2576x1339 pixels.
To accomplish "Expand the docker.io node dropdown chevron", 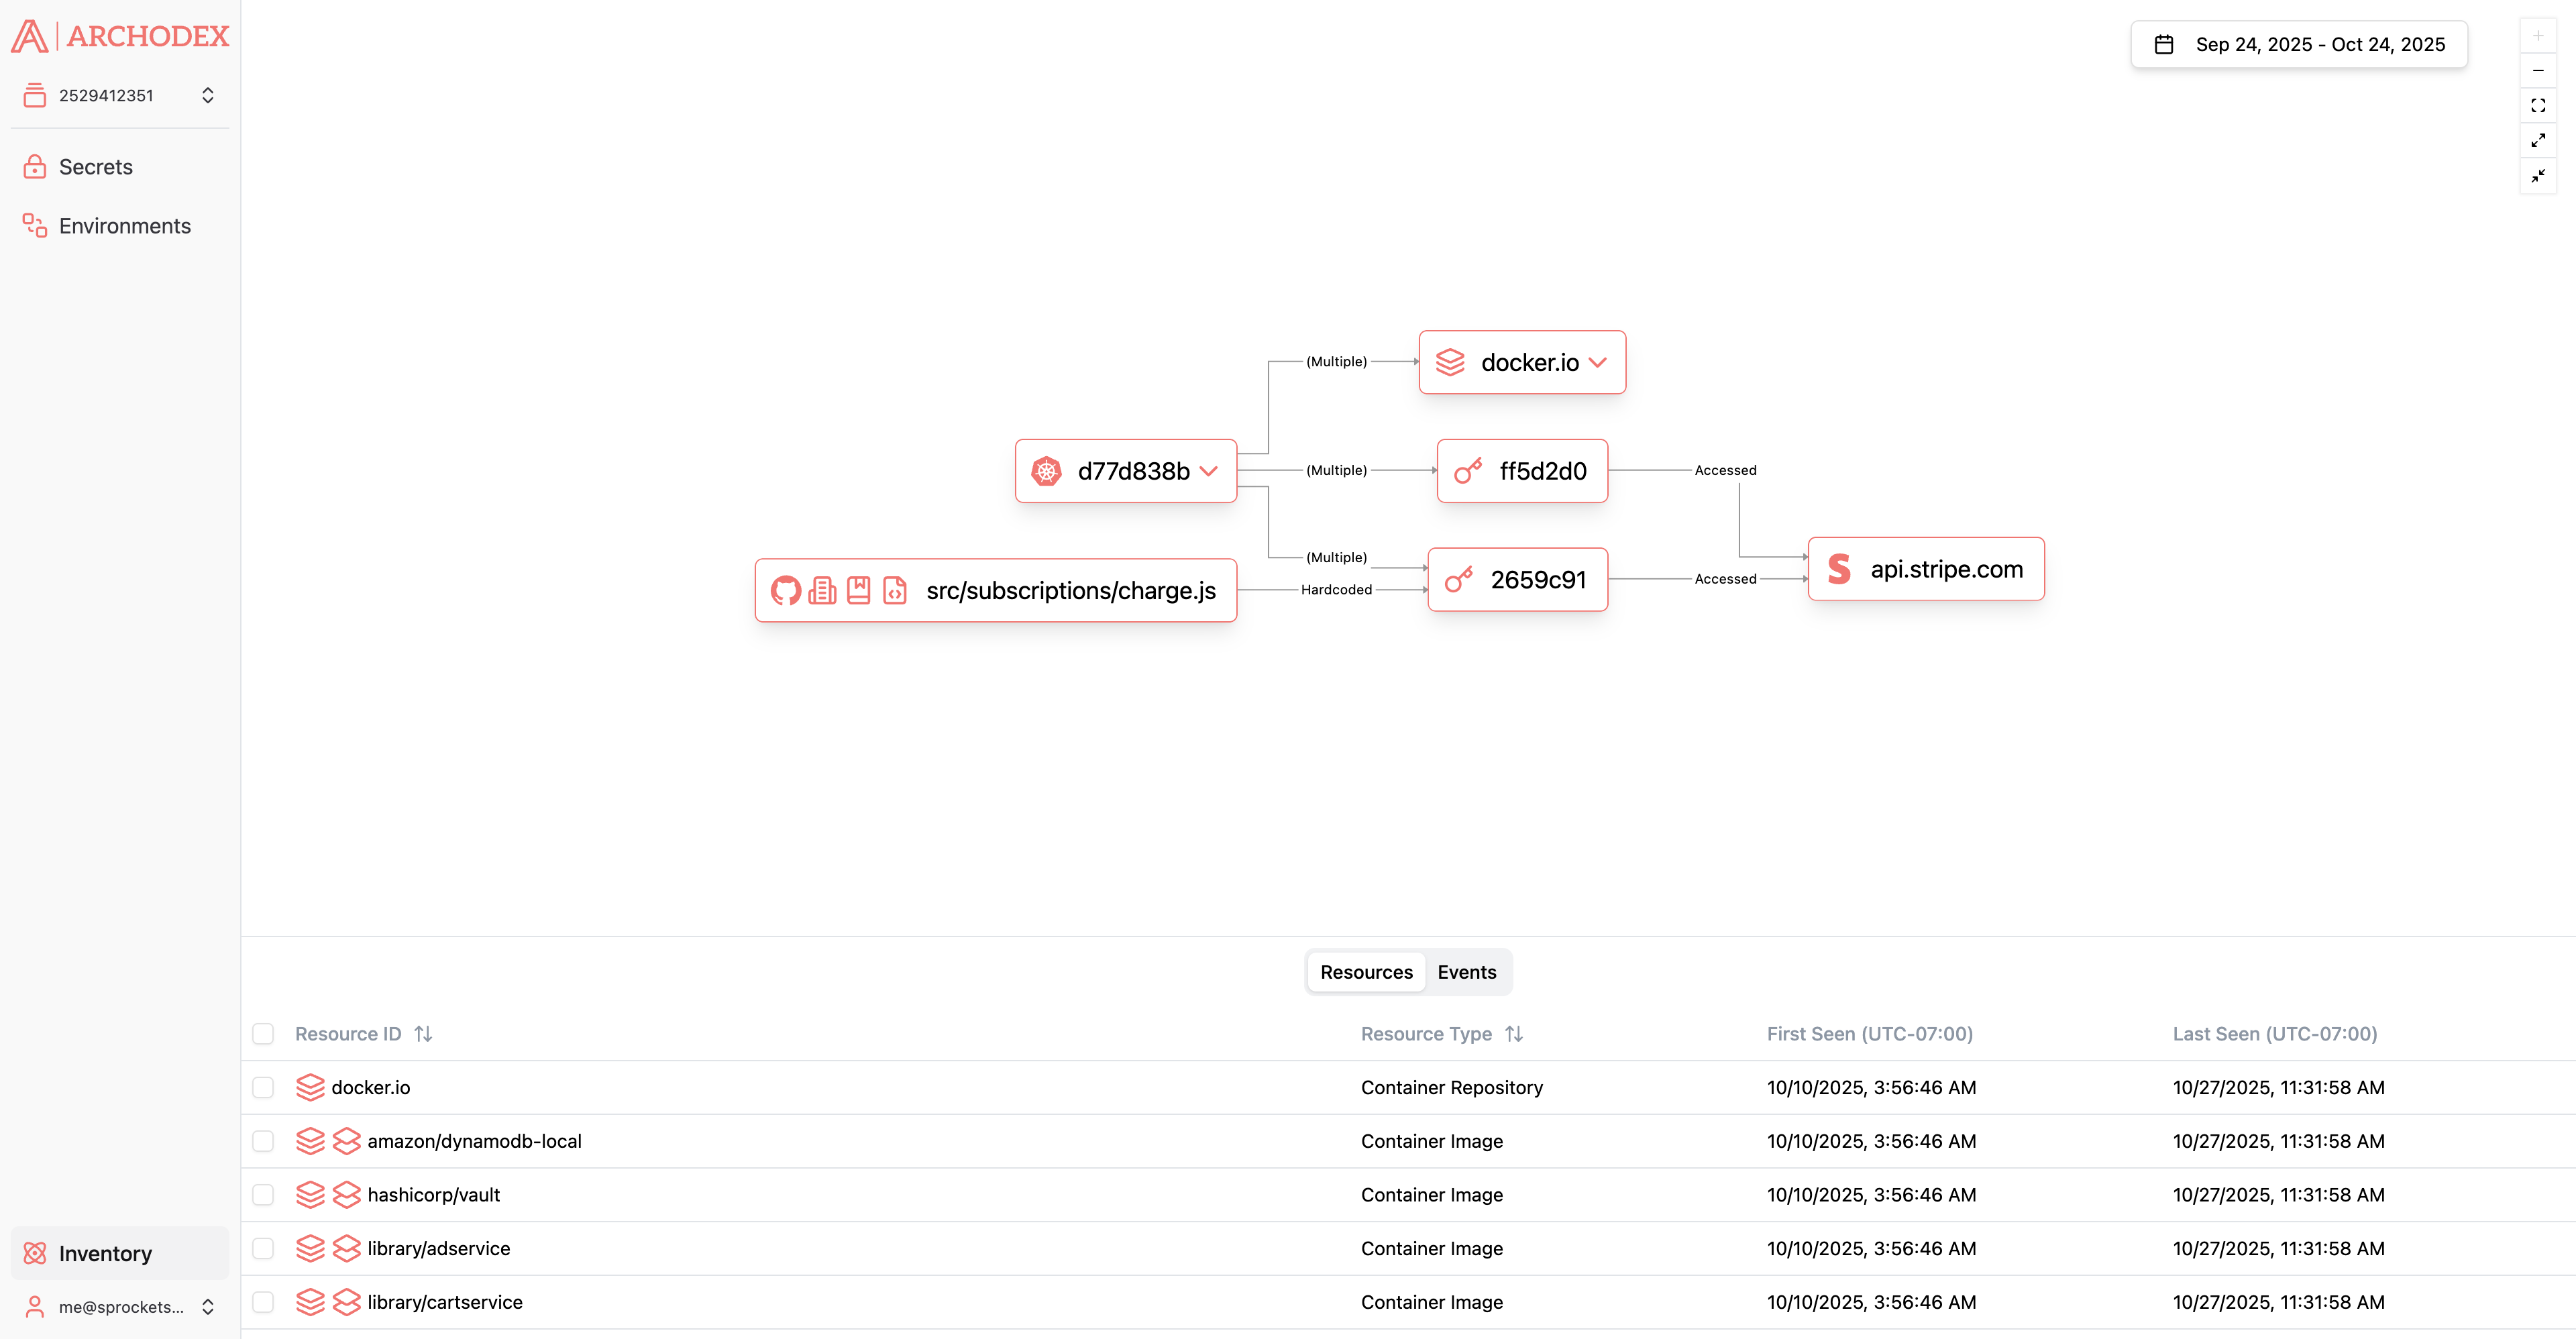I will click(x=1597, y=362).
